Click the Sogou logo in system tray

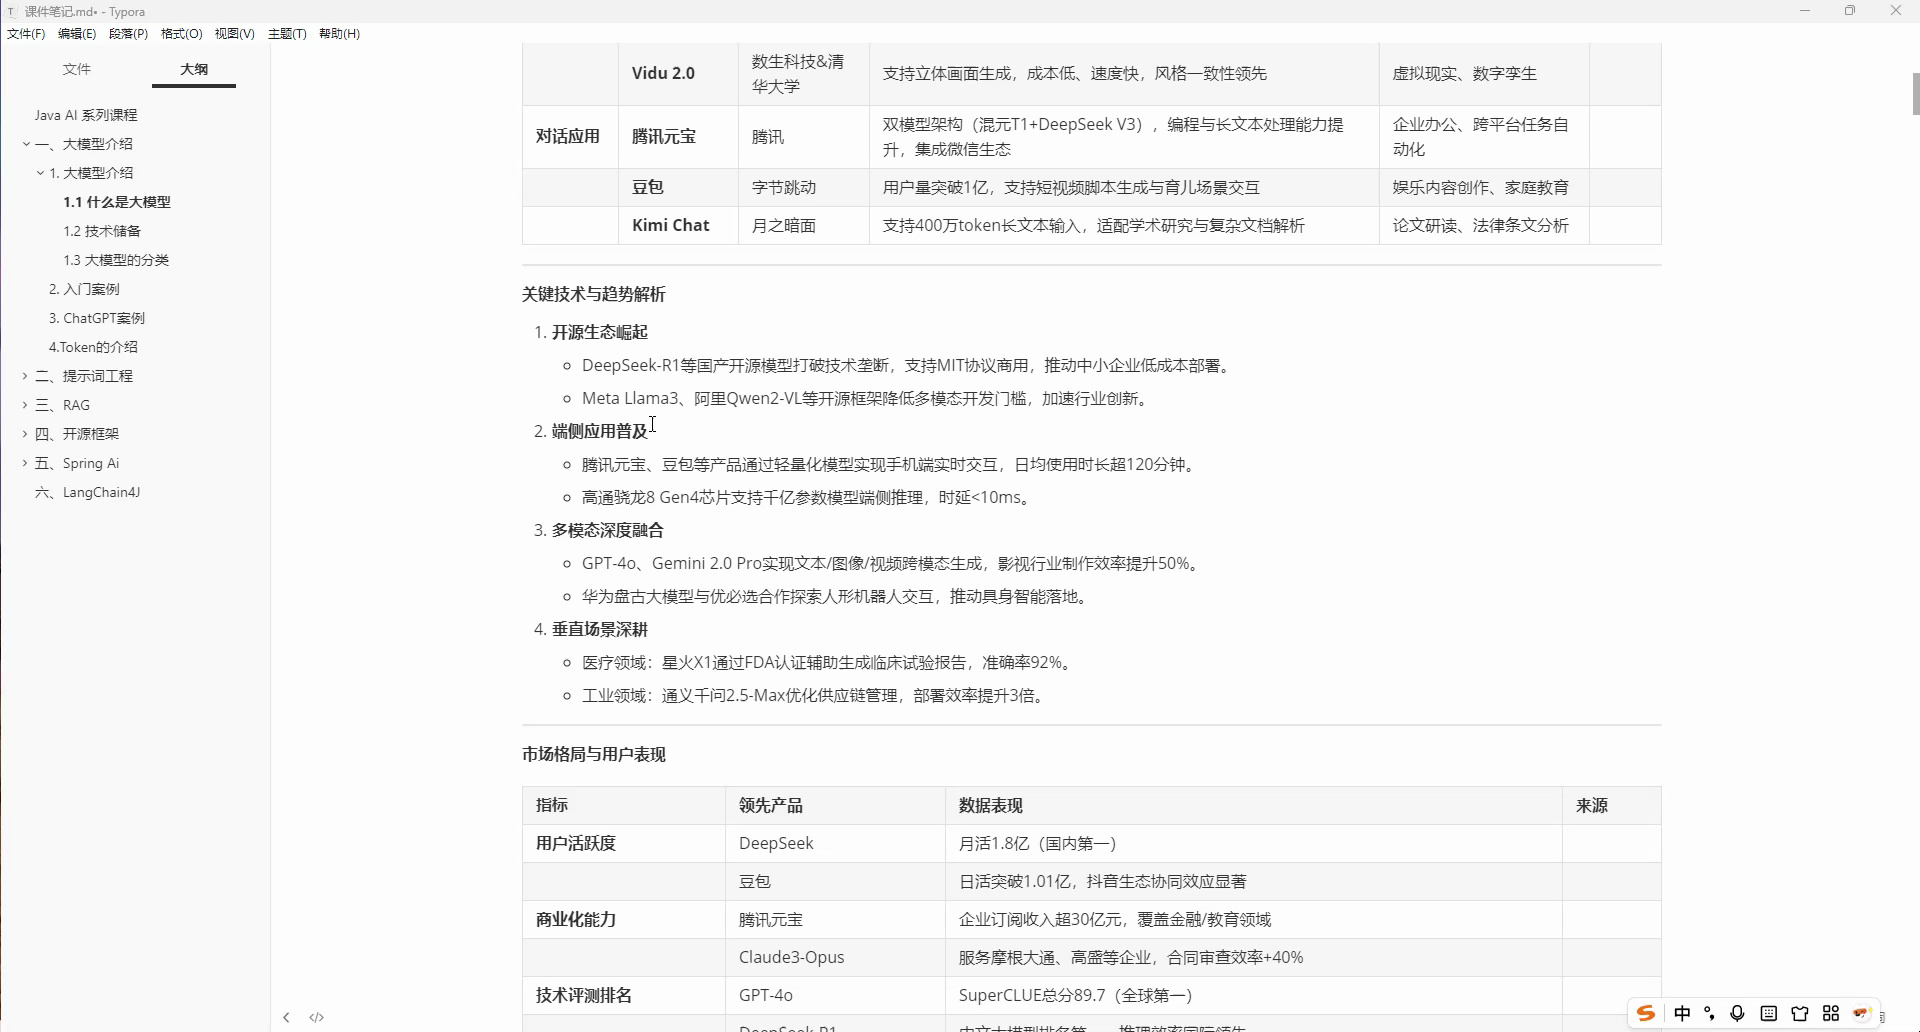click(x=1646, y=1013)
